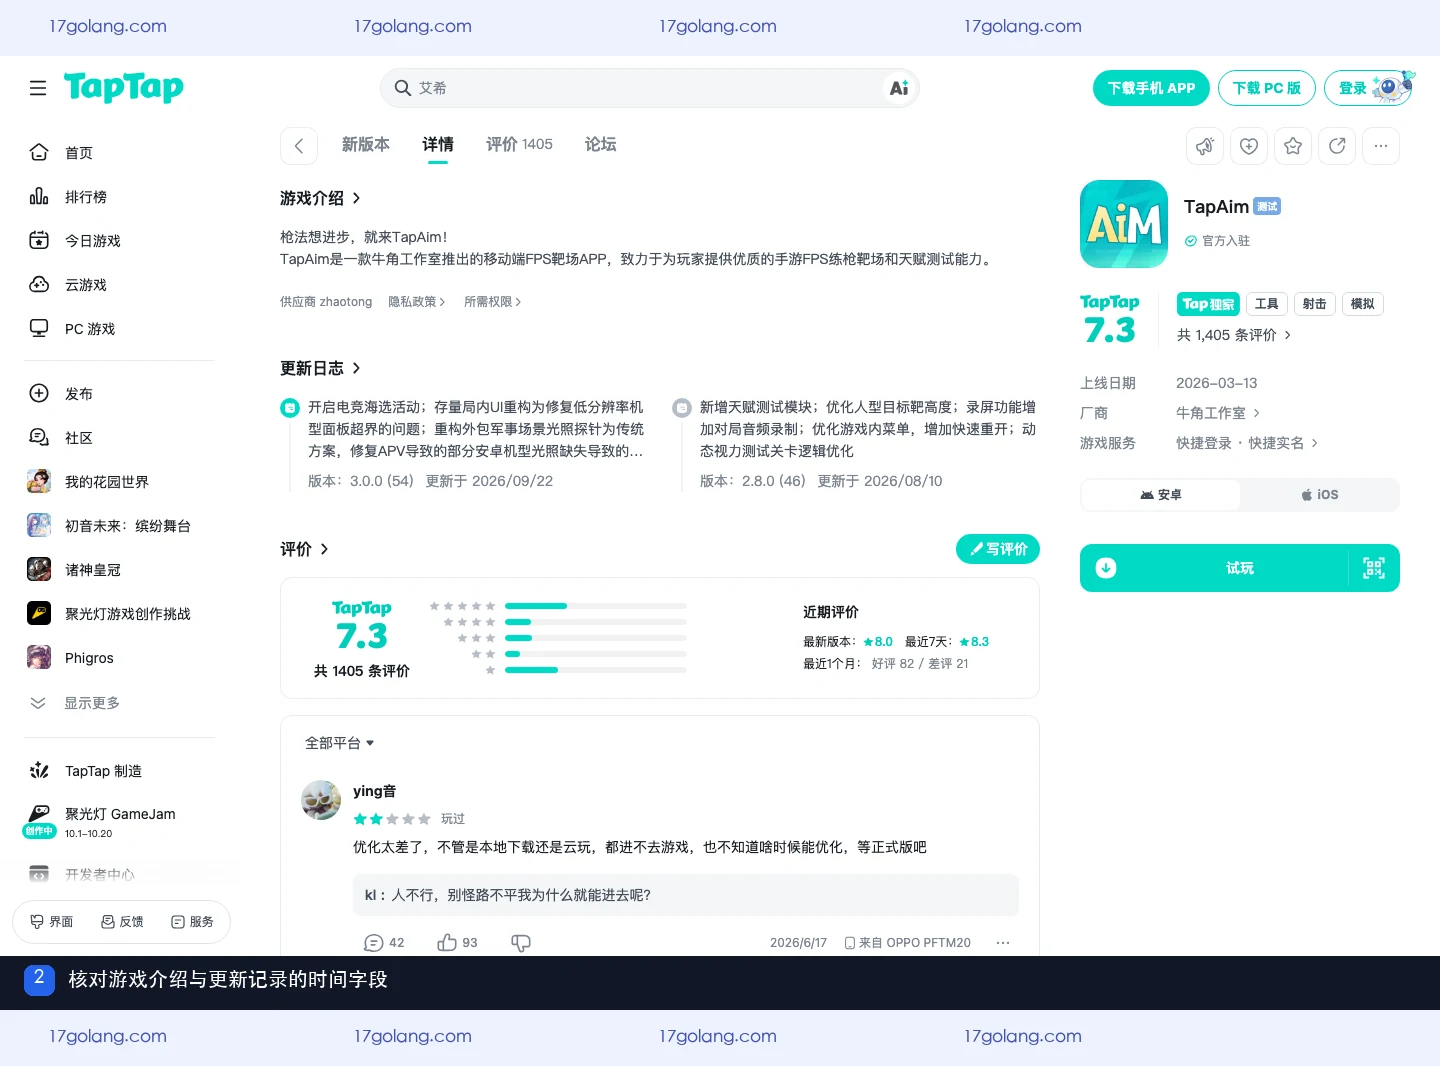Click the star favorite icon
Image resolution: width=1440 pixels, height=1066 pixels.
point(1293,146)
